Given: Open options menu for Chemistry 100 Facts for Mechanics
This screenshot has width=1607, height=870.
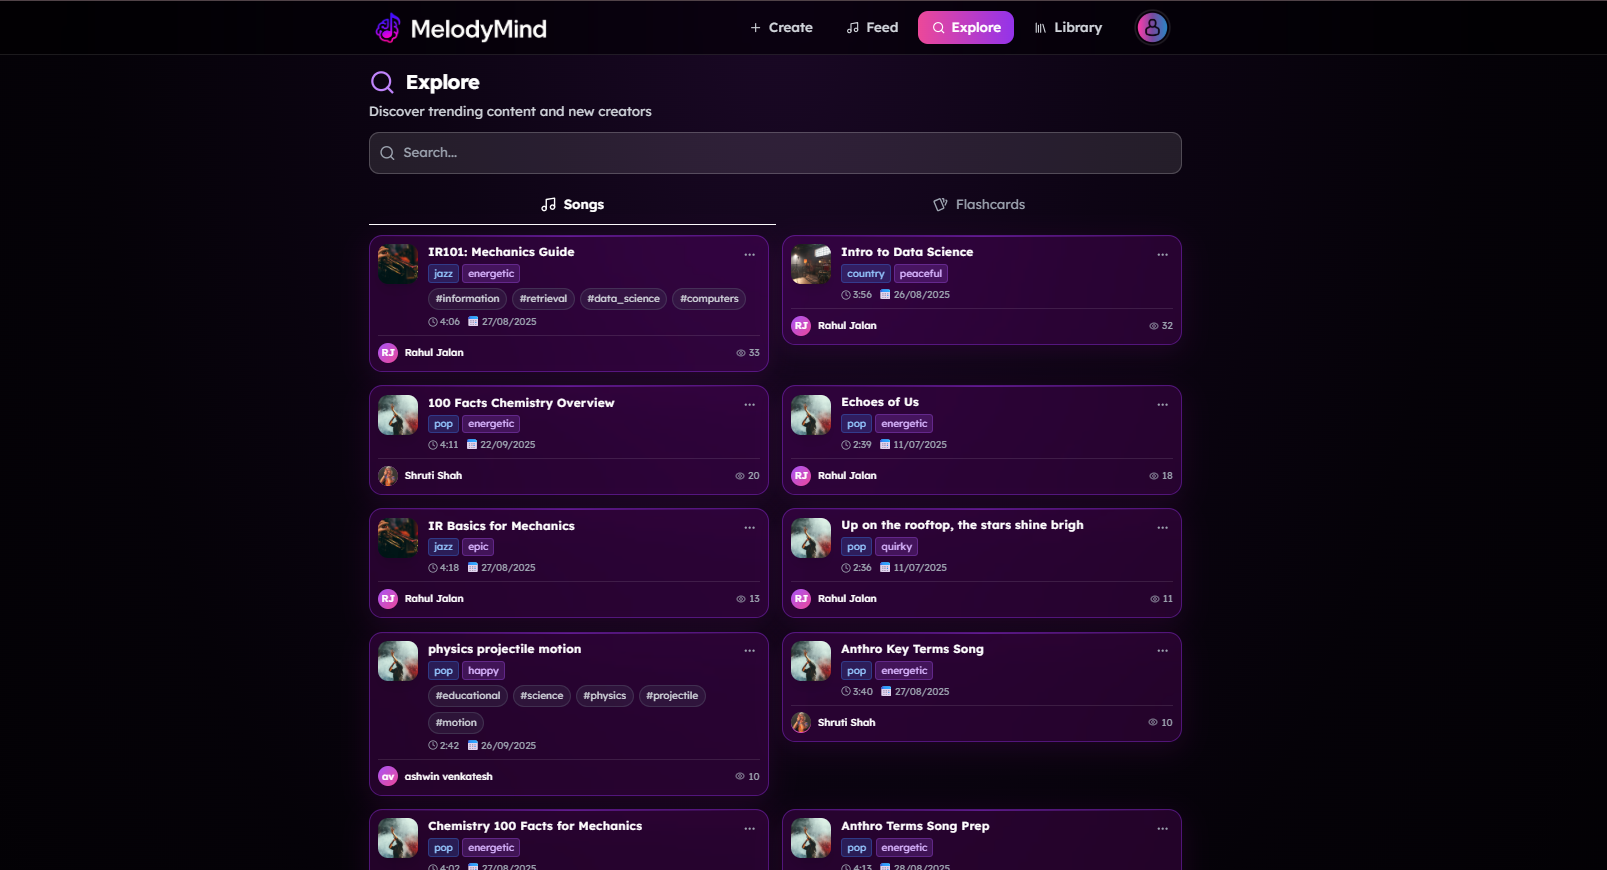Looking at the screenshot, I should point(749,829).
